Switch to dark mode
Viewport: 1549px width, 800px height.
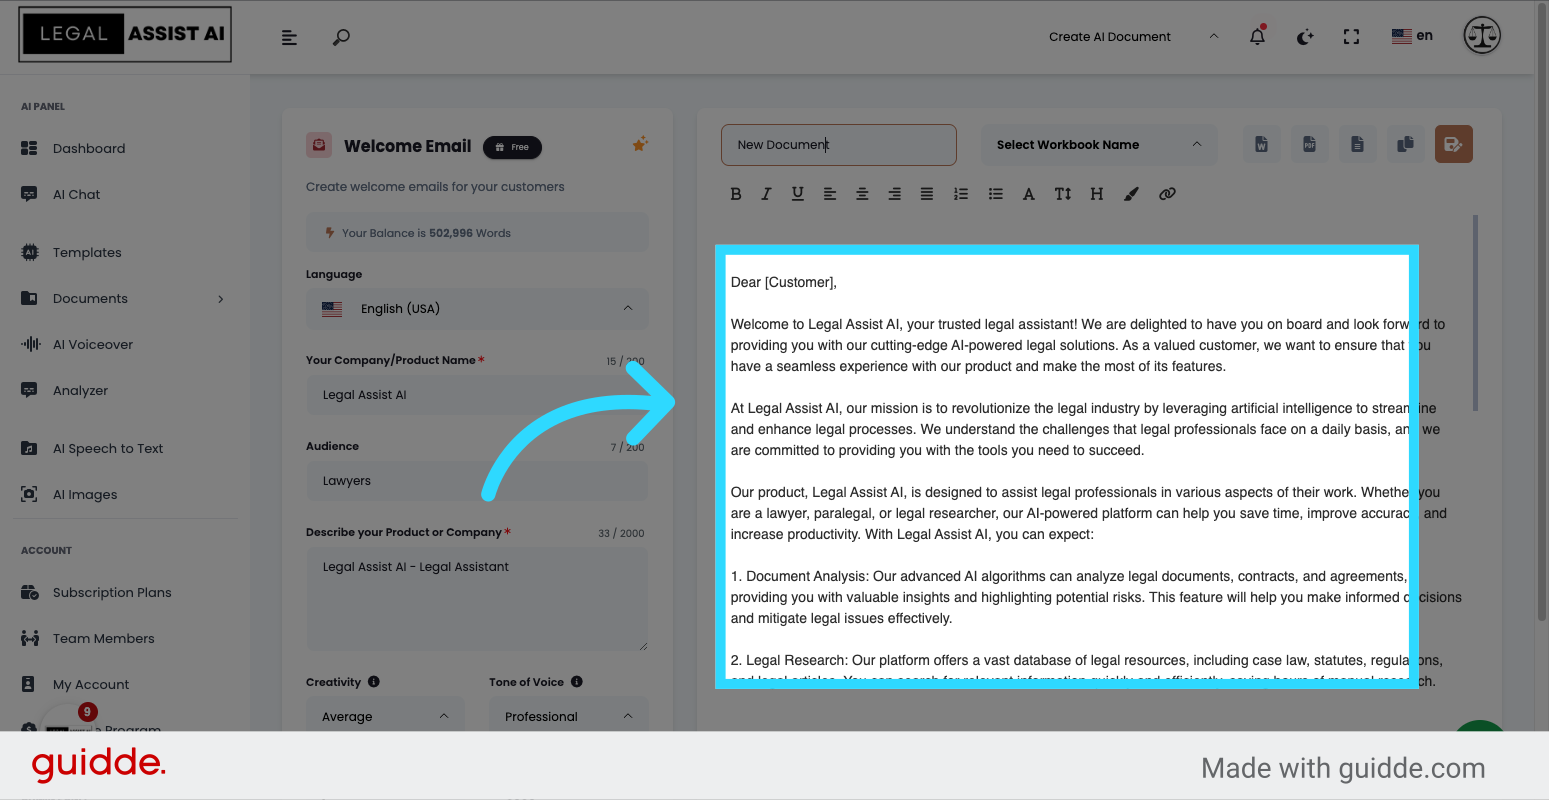click(1305, 37)
